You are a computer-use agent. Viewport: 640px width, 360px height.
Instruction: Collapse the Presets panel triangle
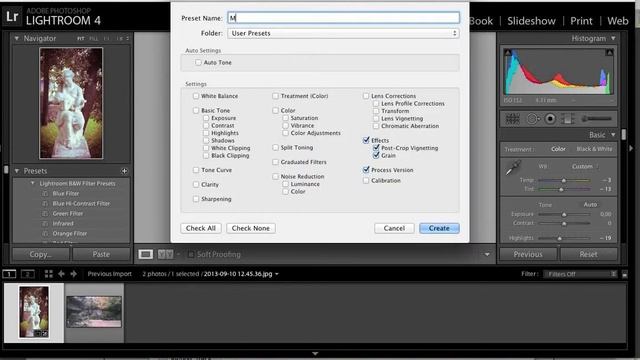click(x=17, y=171)
